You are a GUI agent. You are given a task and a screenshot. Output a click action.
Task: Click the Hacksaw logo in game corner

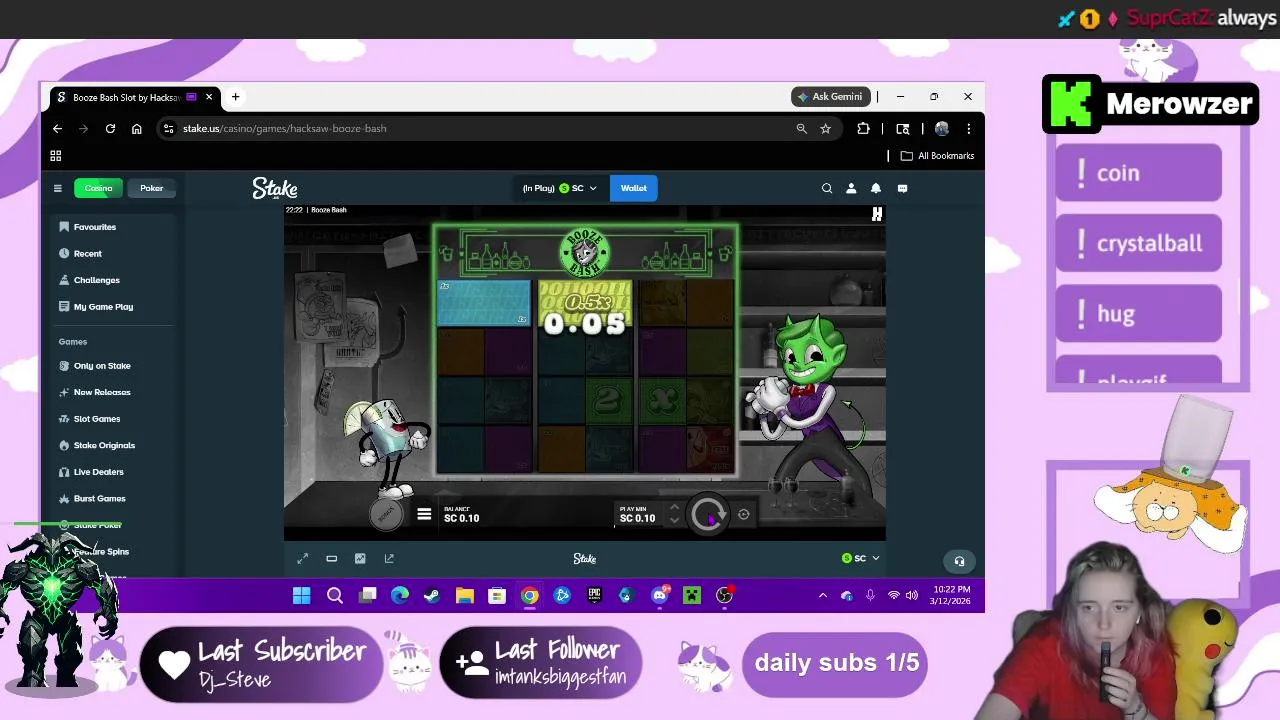(x=877, y=214)
